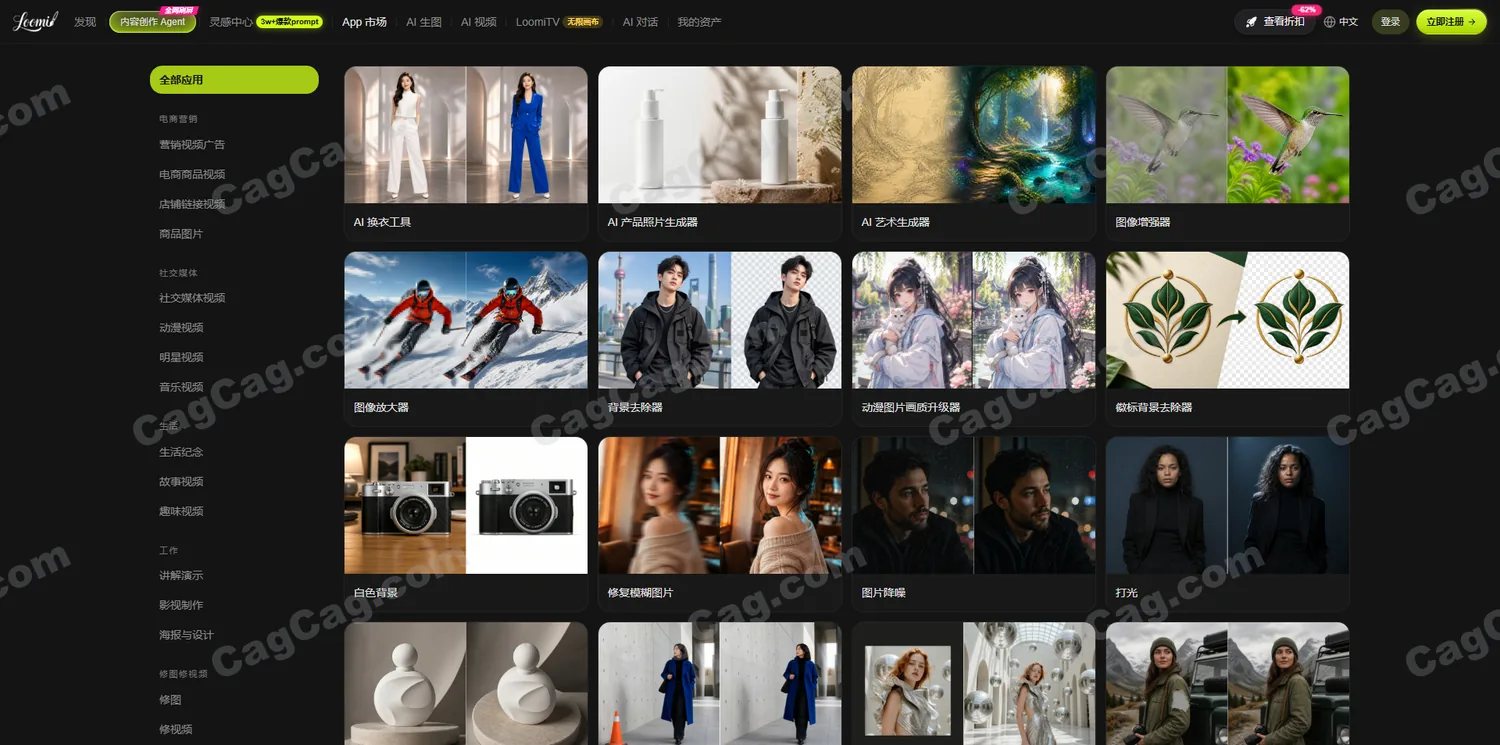Go to 灵感中心
This screenshot has height=745, width=1500.
[231, 22]
